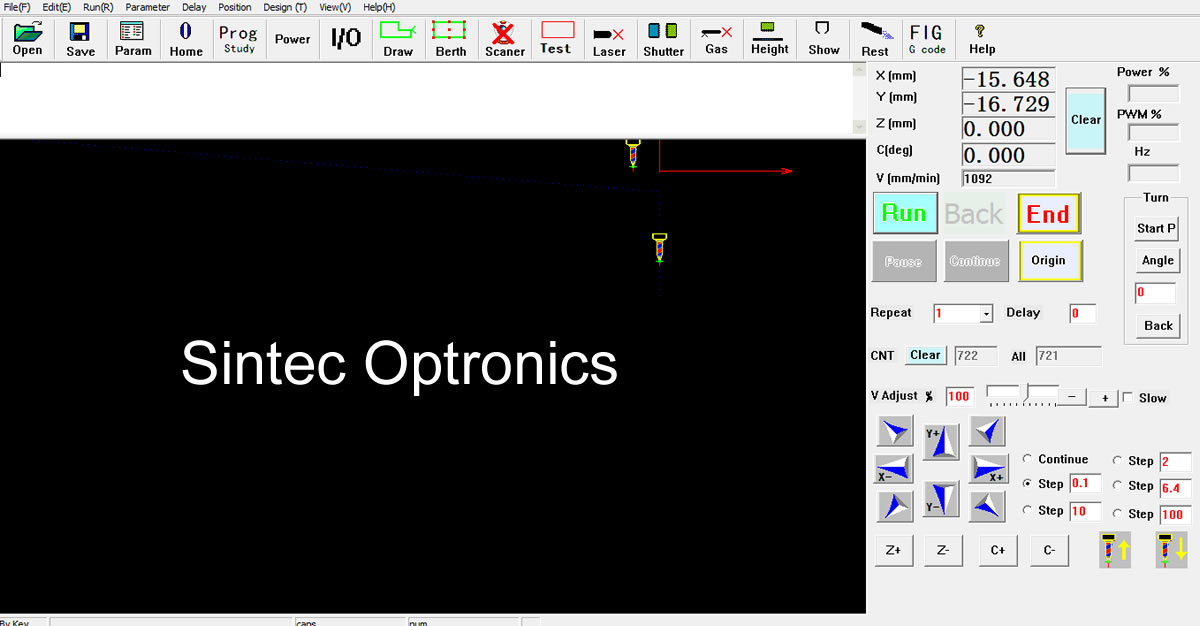Toggle the Laser toolbar icon
This screenshot has width=1200, height=626.
609,39
